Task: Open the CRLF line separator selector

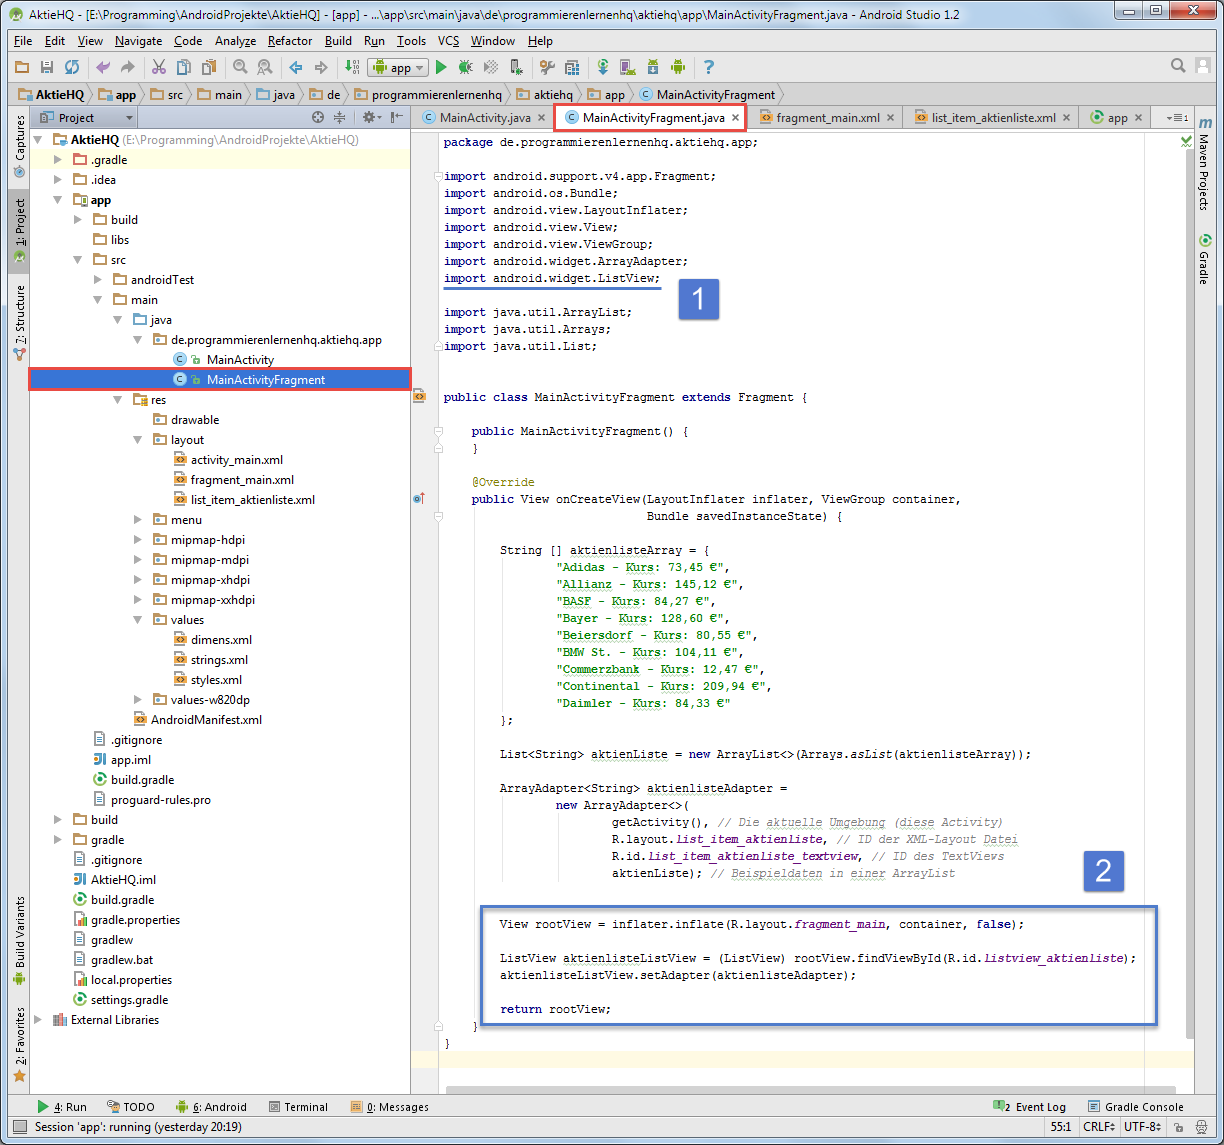Action: (1098, 1126)
